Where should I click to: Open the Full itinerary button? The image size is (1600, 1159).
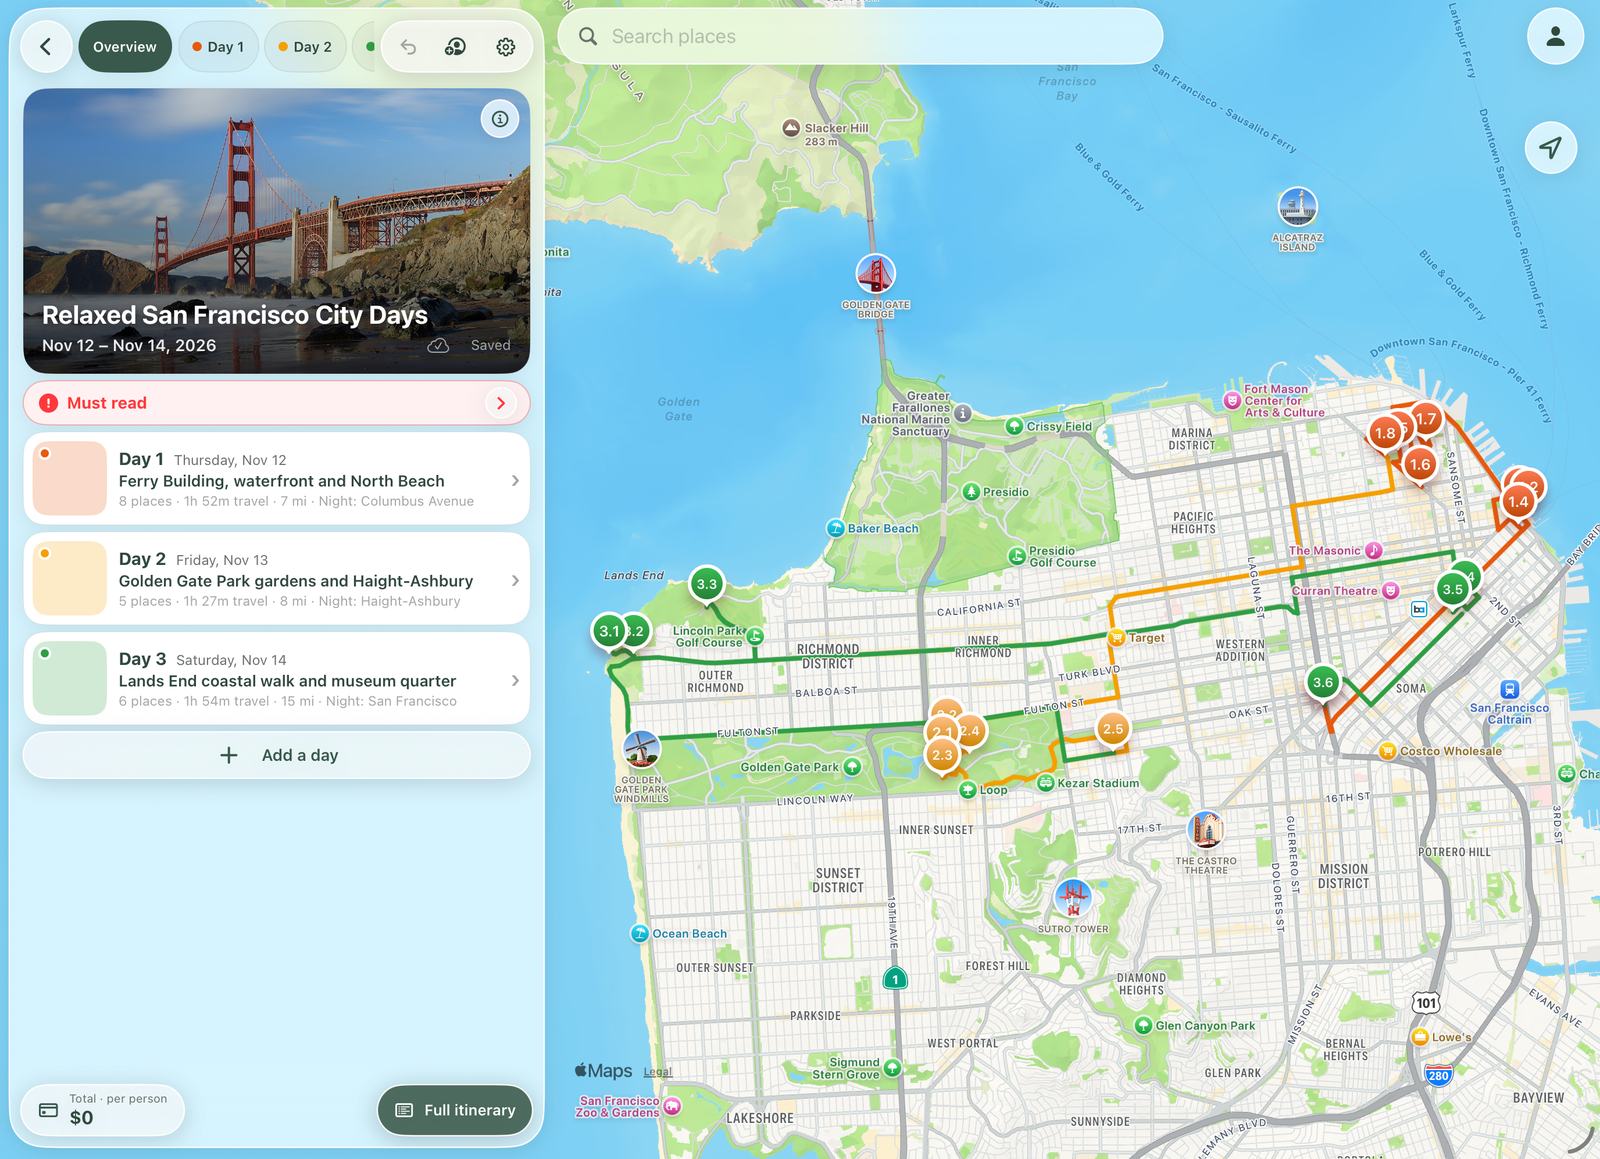455,1110
